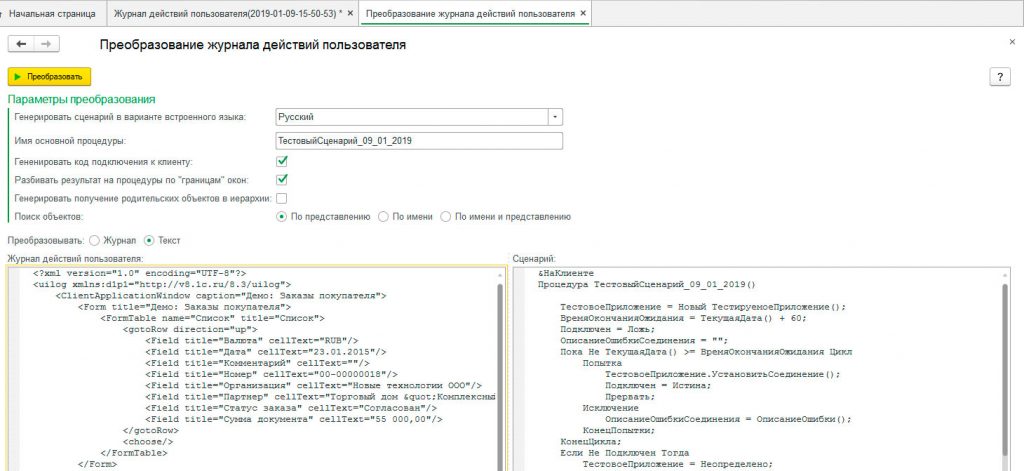The width and height of the screenshot is (1024, 471).
Task: Close the Преобразование журнала действий пользователя tab
Action: click(x=584, y=14)
